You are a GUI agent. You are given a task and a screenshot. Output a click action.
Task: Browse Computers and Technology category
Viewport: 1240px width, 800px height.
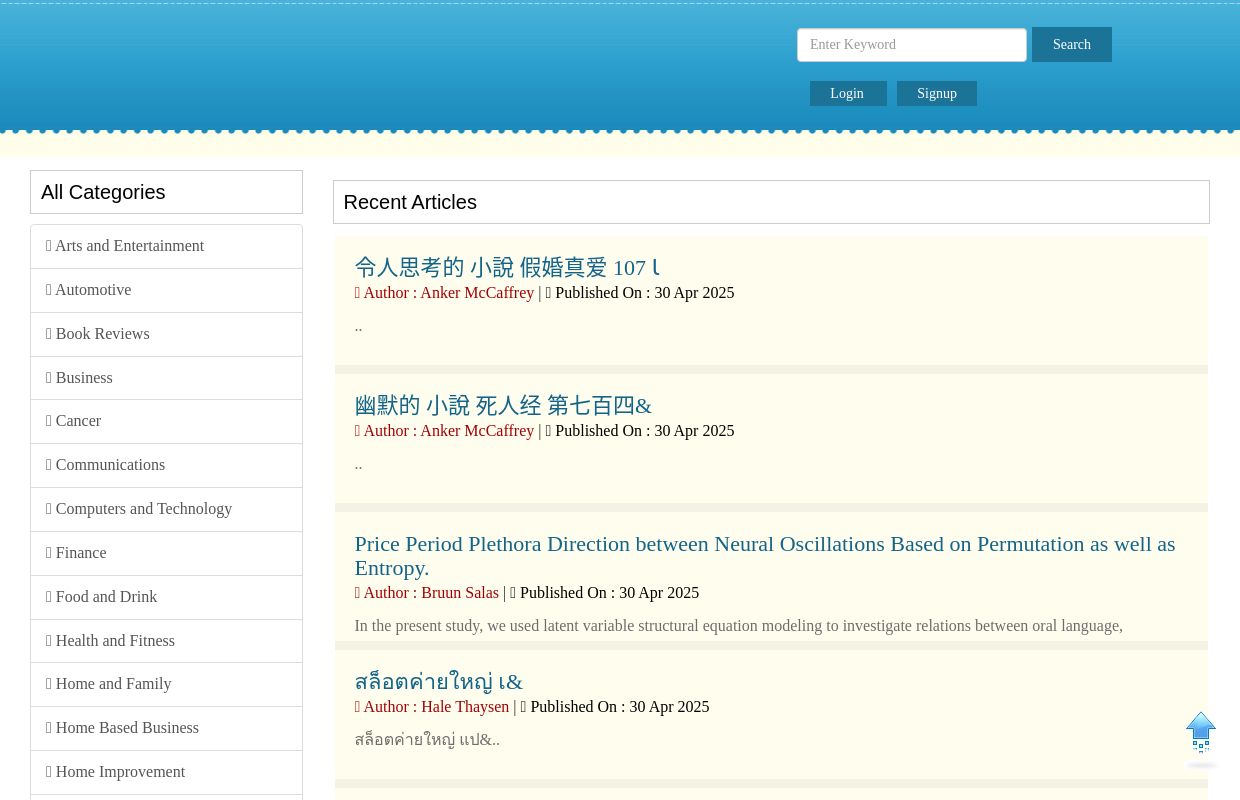(166, 509)
